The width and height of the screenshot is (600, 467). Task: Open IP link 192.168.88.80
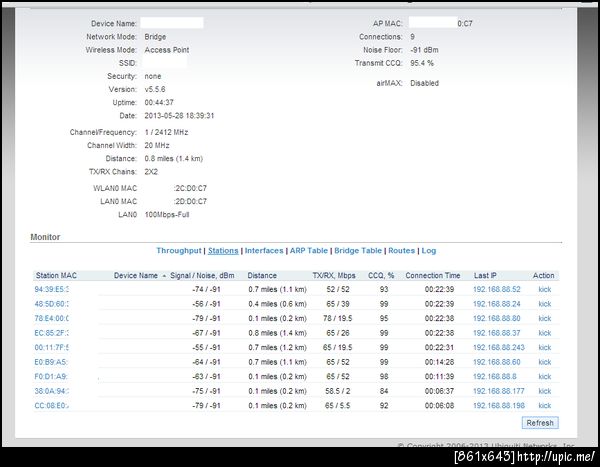(497, 318)
